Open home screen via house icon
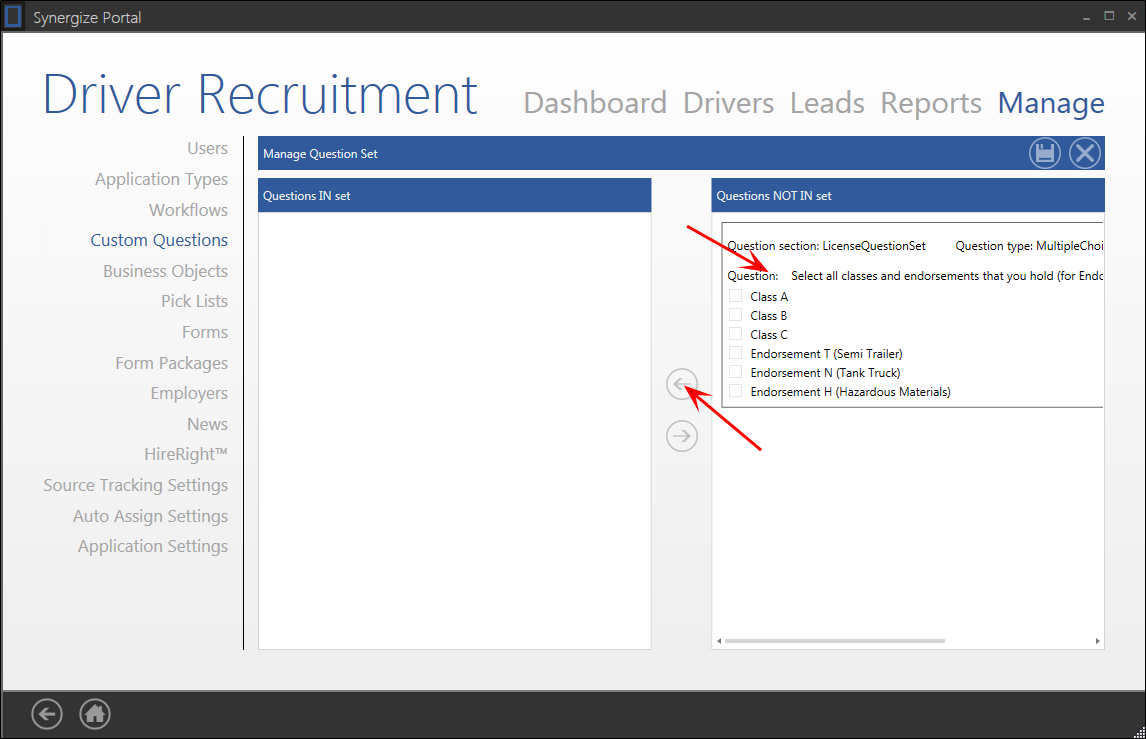This screenshot has height=739, width=1146. 95,713
